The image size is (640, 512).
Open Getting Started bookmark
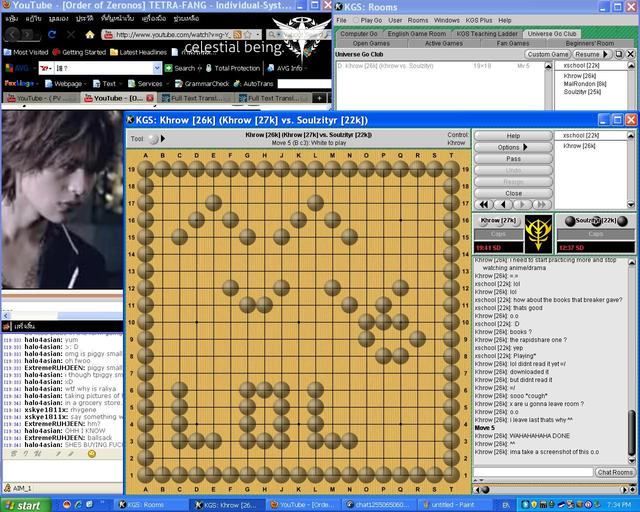click(x=79, y=52)
